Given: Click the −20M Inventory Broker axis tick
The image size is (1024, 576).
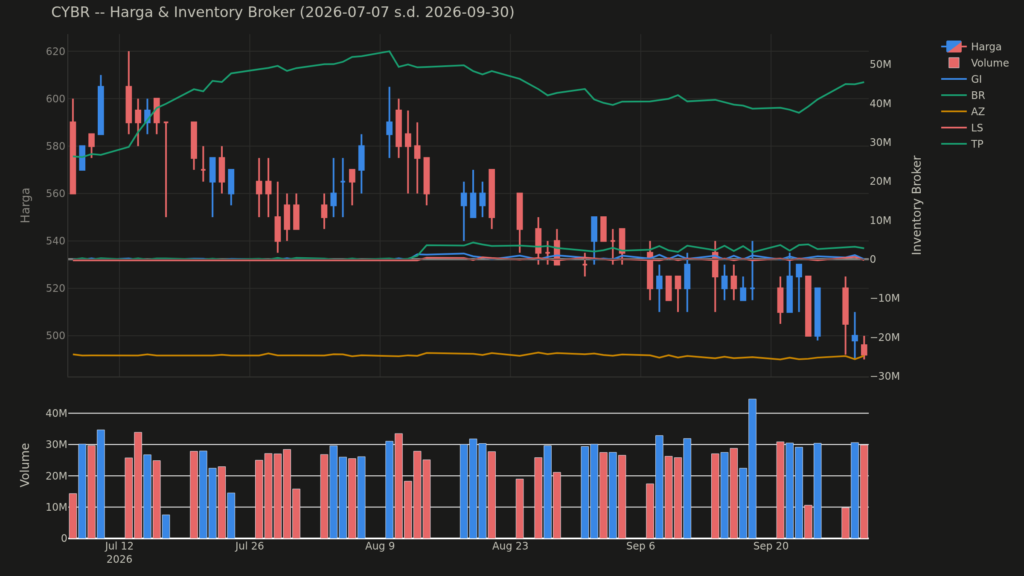Looking at the screenshot, I should tap(884, 337).
